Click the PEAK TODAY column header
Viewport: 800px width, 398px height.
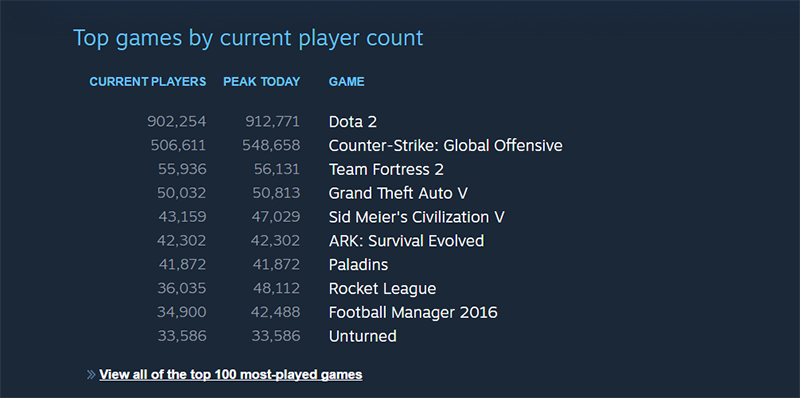click(262, 82)
